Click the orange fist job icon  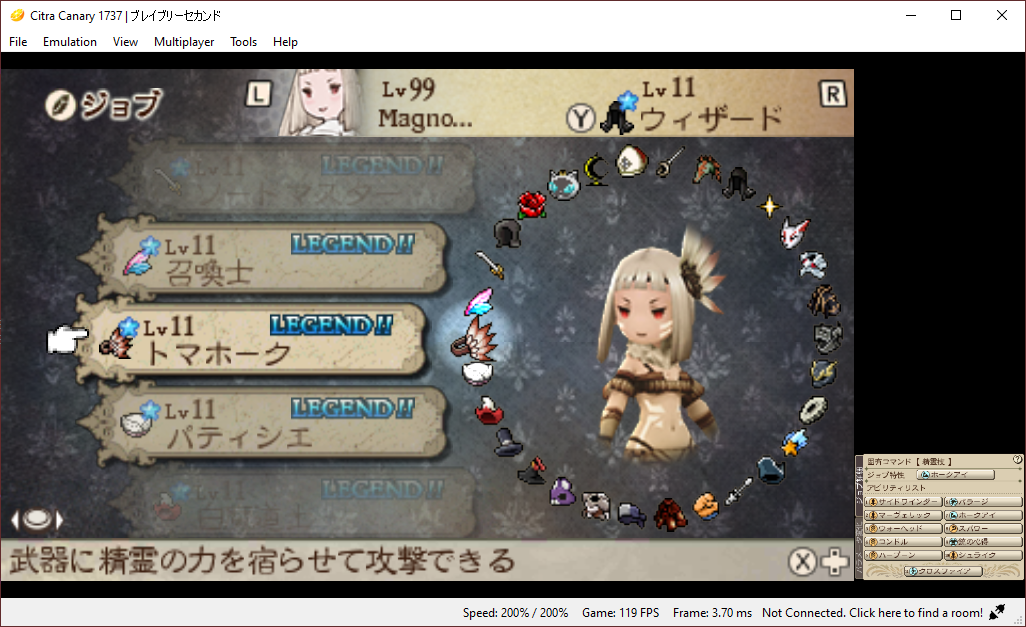click(706, 506)
